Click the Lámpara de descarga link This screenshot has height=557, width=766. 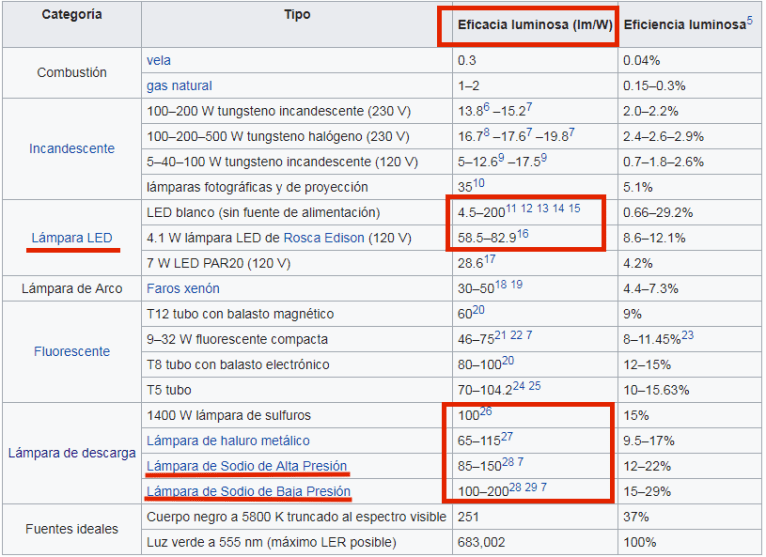[x=71, y=453]
